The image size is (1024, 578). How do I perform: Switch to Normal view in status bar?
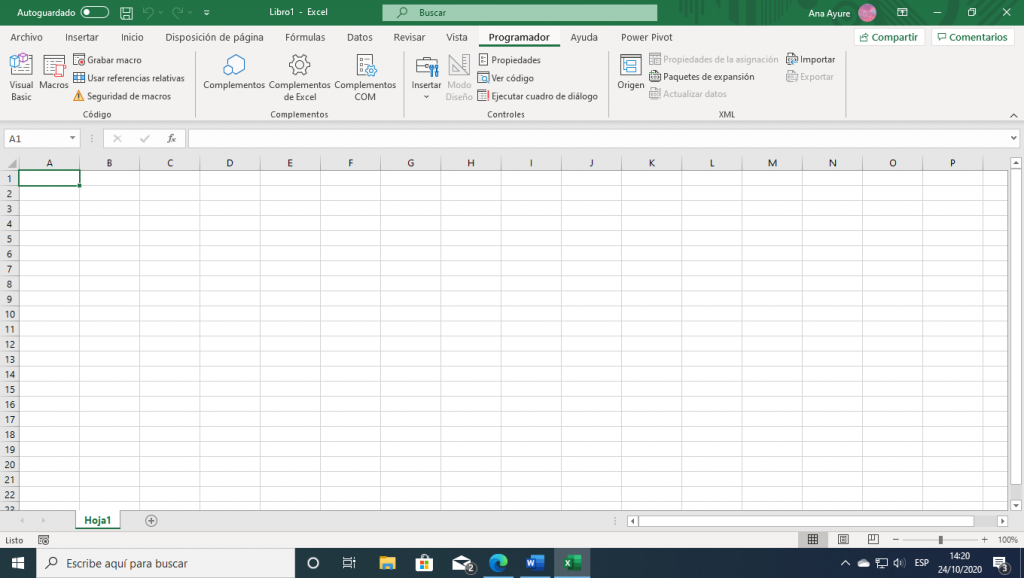pyautogui.click(x=812, y=539)
